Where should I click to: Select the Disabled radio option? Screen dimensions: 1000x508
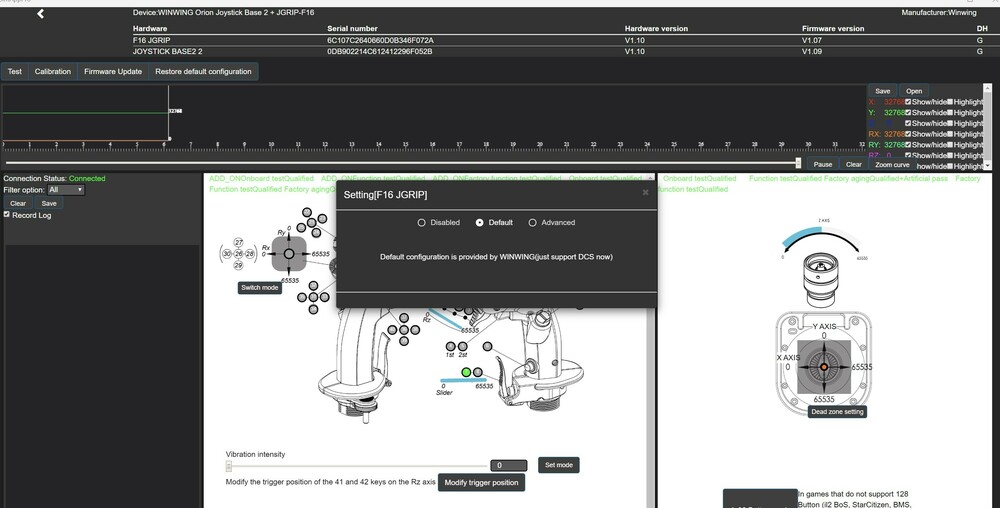[422, 222]
